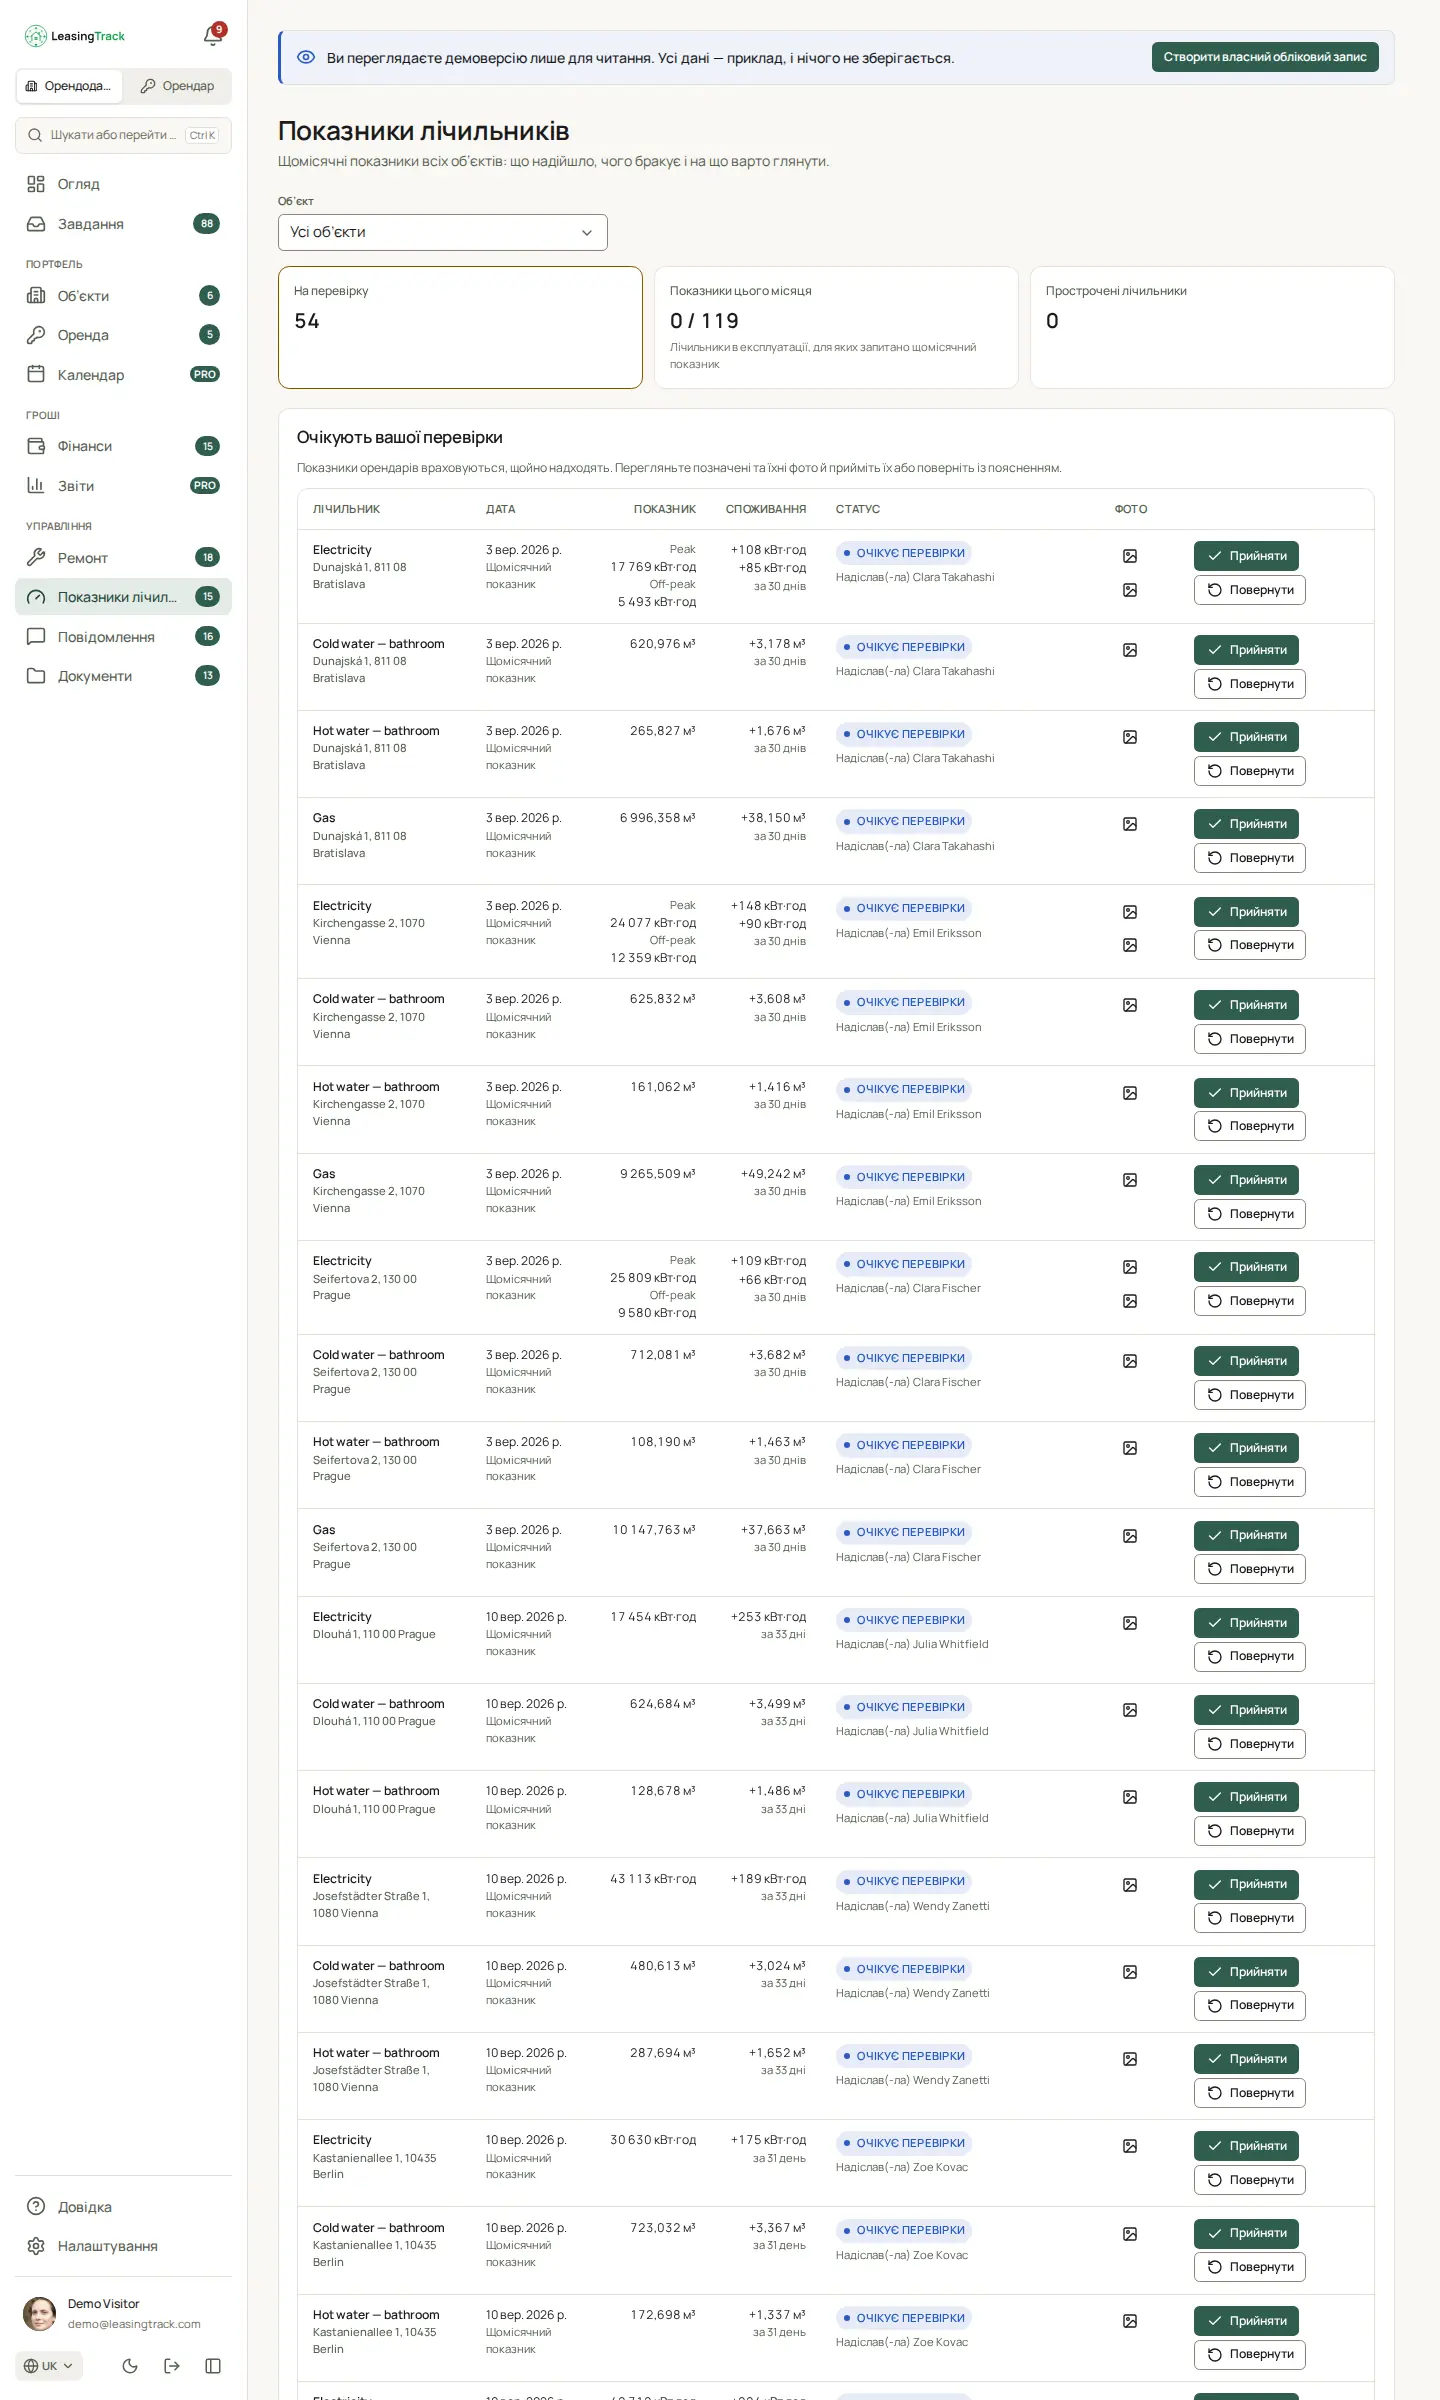View photo for Gas Seifertova reading
Viewport: 1440px width, 2400px height.
coord(1130,1536)
